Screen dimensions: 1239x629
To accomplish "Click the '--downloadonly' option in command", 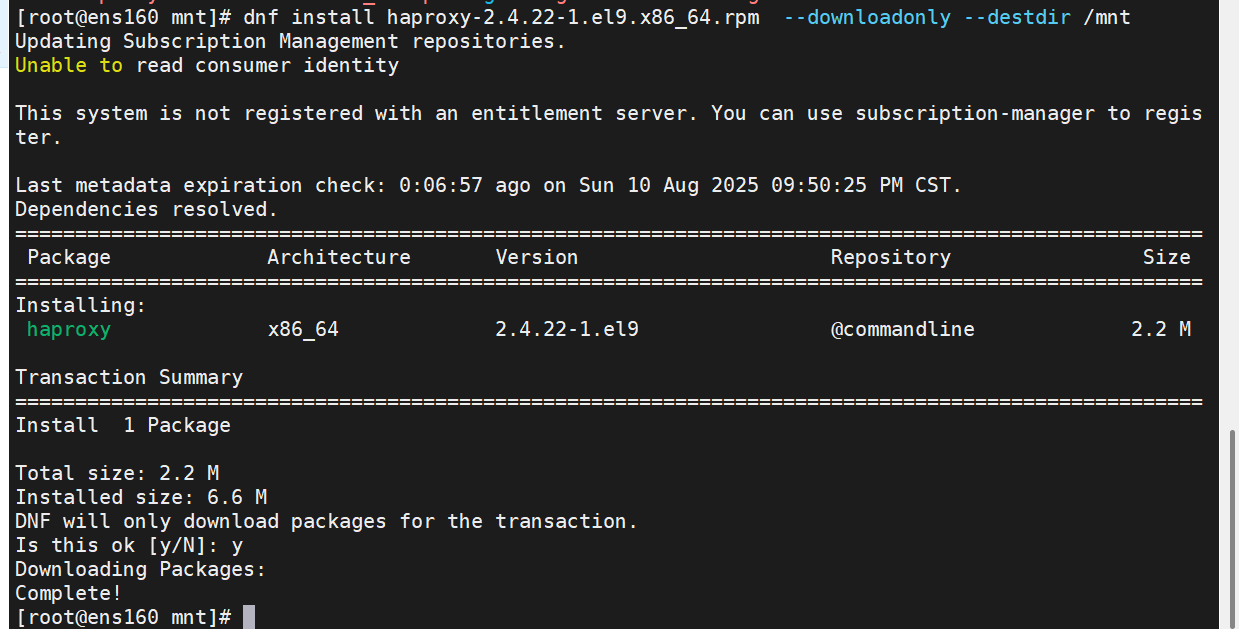I will [x=867, y=17].
